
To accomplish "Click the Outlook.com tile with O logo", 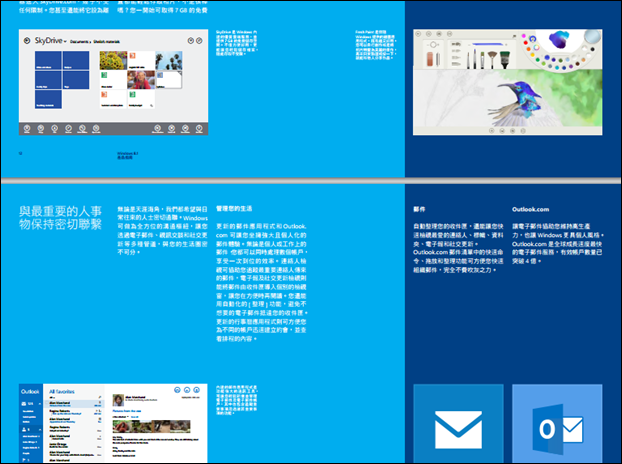I will point(557,424).
